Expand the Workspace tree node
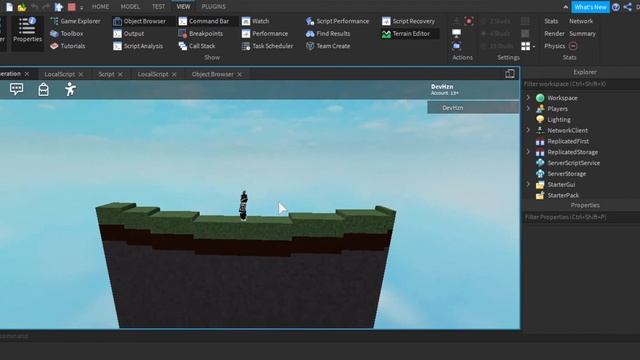 528,98
